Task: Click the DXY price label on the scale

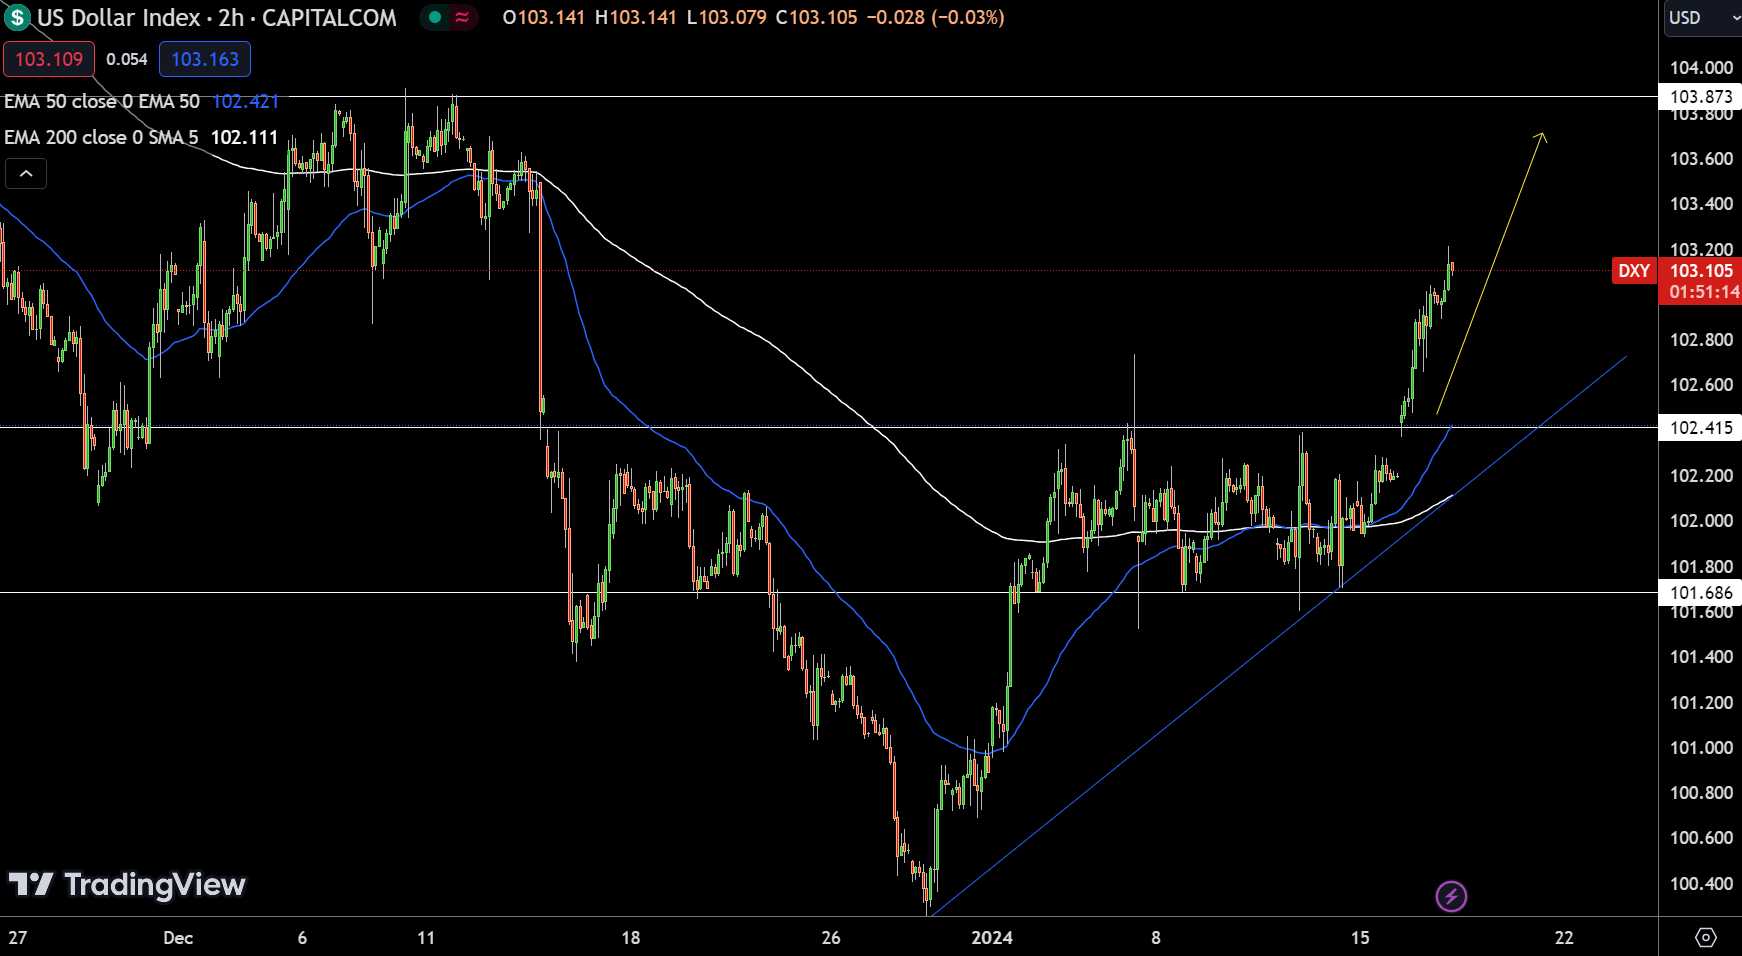Action: pyautogui.click(x=1634, y=271)
